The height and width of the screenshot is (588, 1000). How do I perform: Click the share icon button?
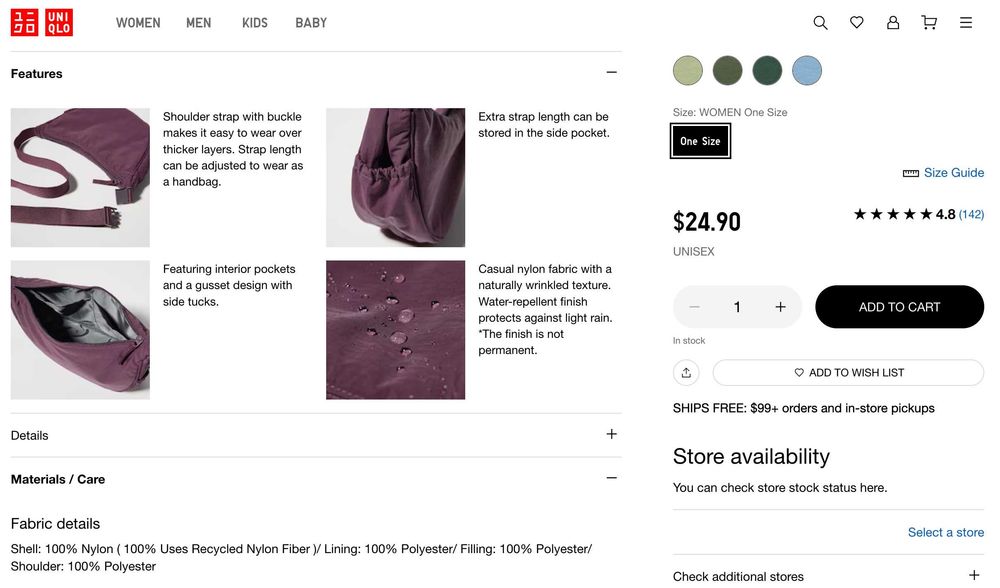coord(686,372)
